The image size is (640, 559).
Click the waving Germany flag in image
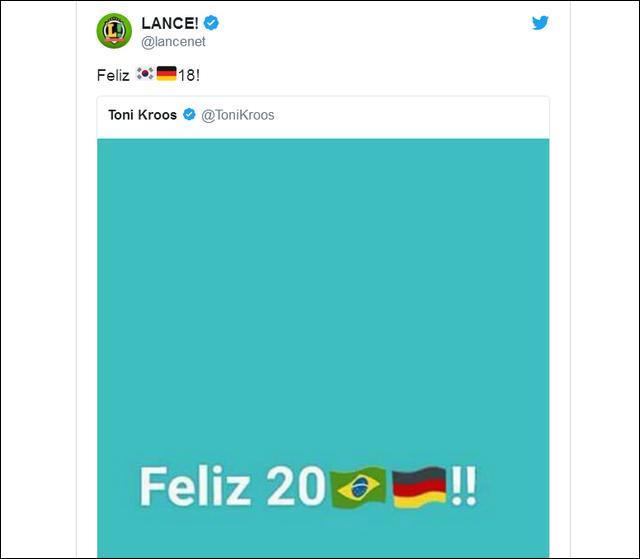(419, 487)
